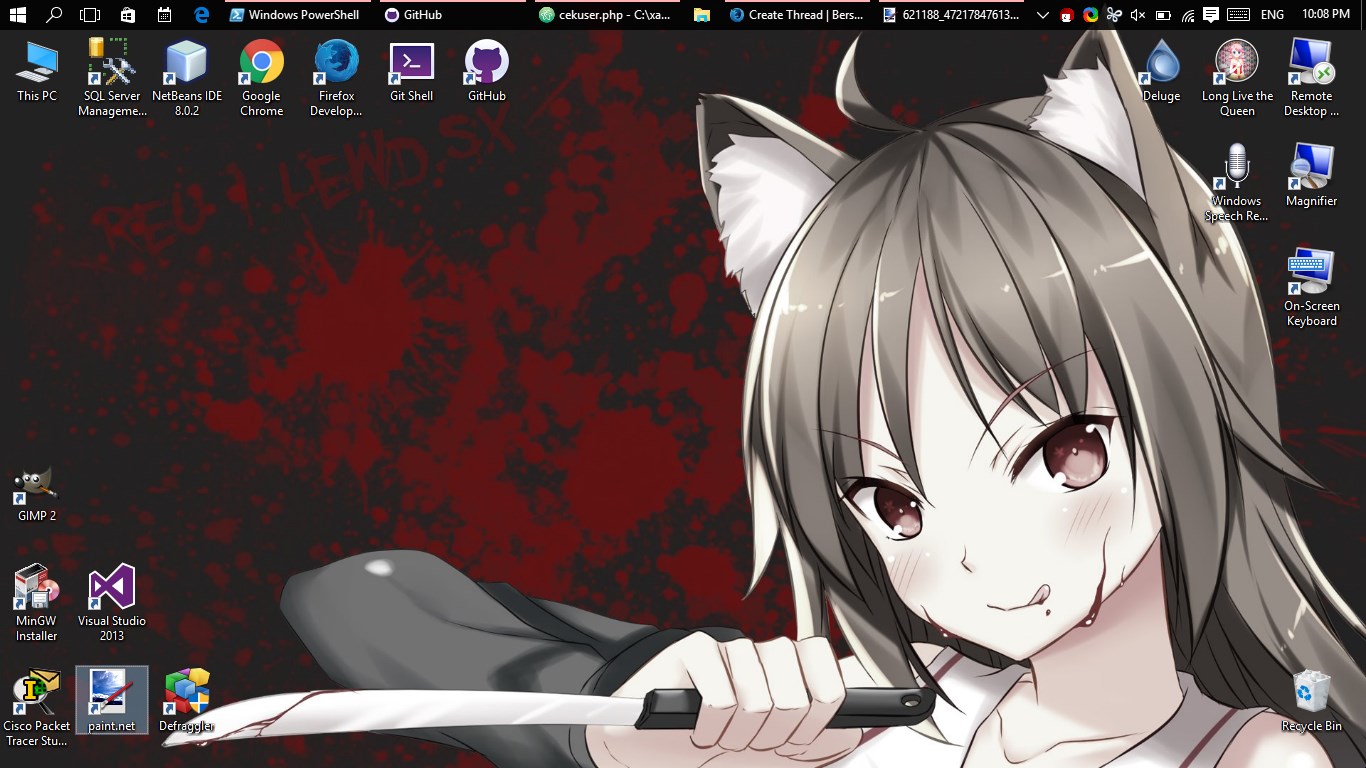This screenshot has width=1366, height=768.
Task: Select the GIMP 2 desktop shortcut
Action: tap(37, 494)
